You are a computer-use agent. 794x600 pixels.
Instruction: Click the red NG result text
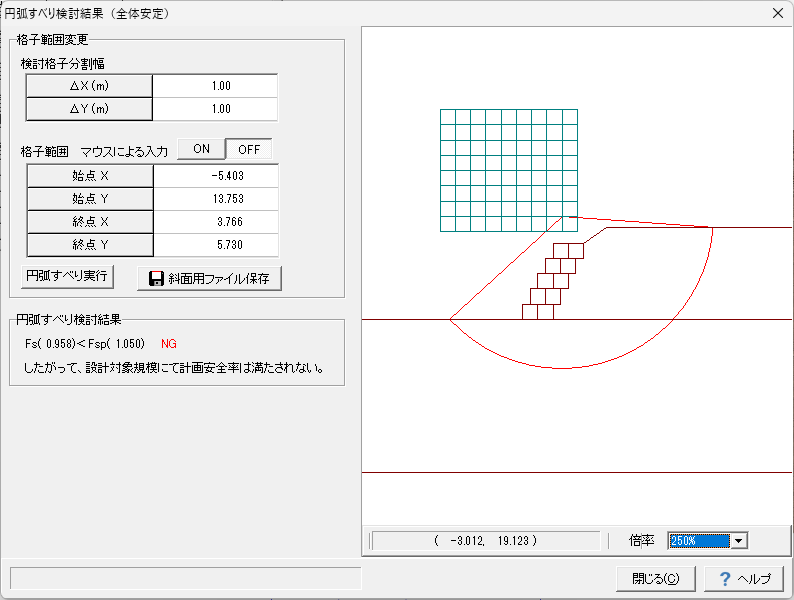click(169, 343)
